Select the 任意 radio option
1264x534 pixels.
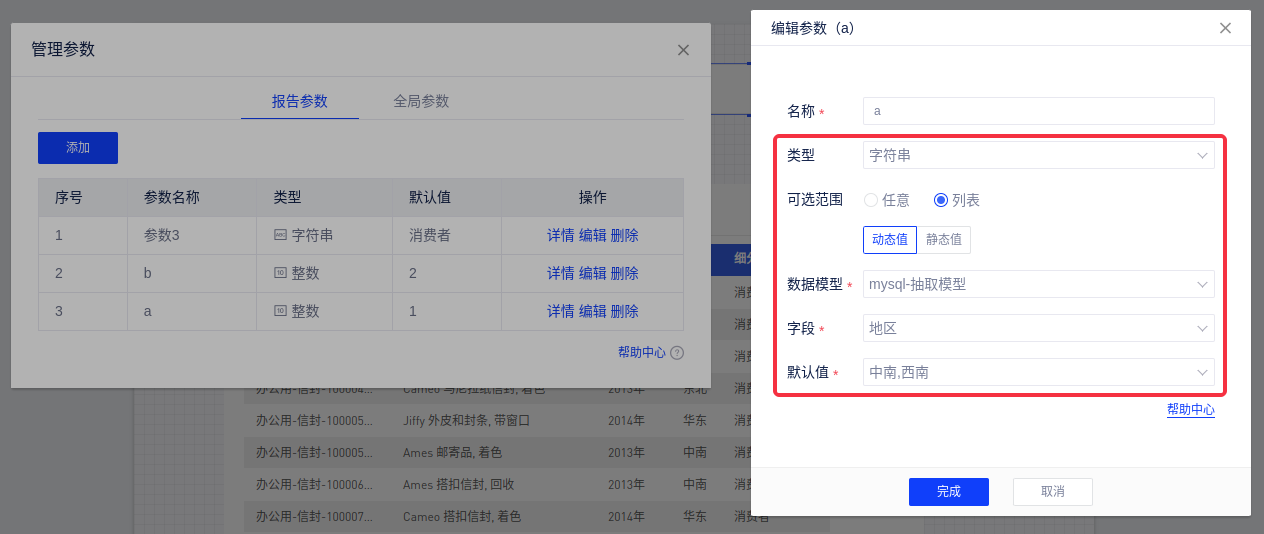coord(871,200)
